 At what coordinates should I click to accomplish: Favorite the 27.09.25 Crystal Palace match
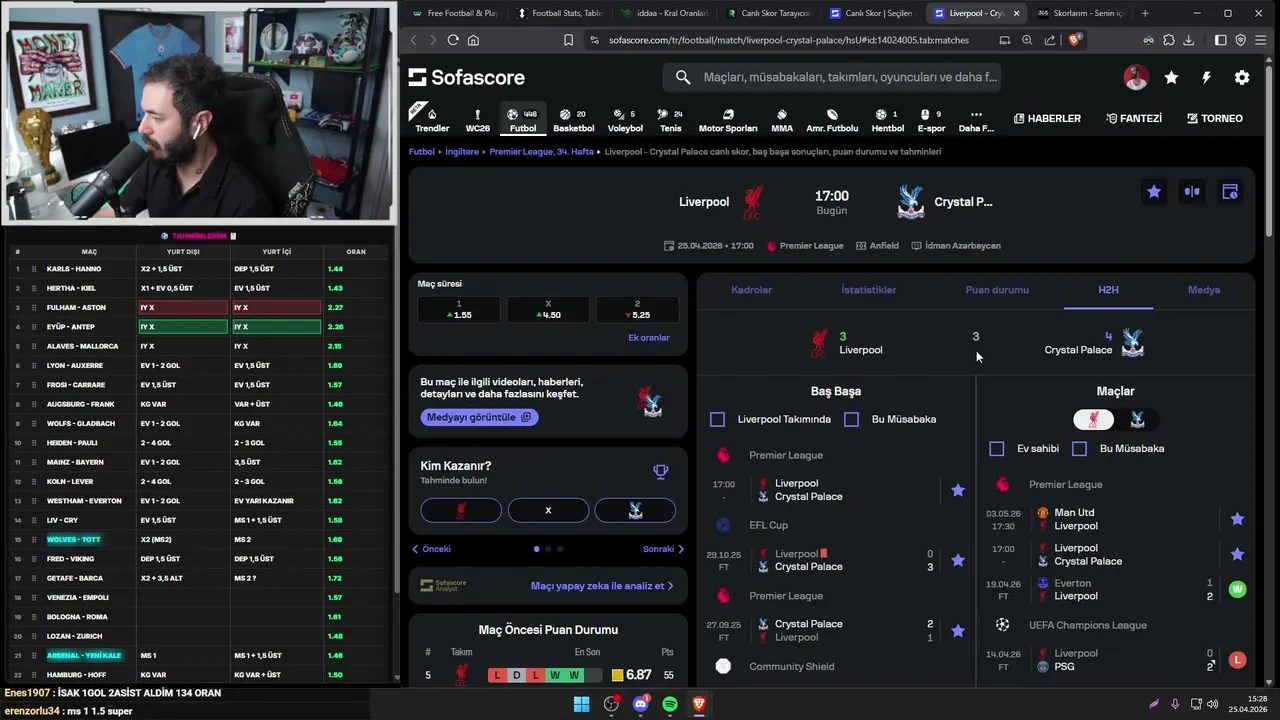coord(958,631)
